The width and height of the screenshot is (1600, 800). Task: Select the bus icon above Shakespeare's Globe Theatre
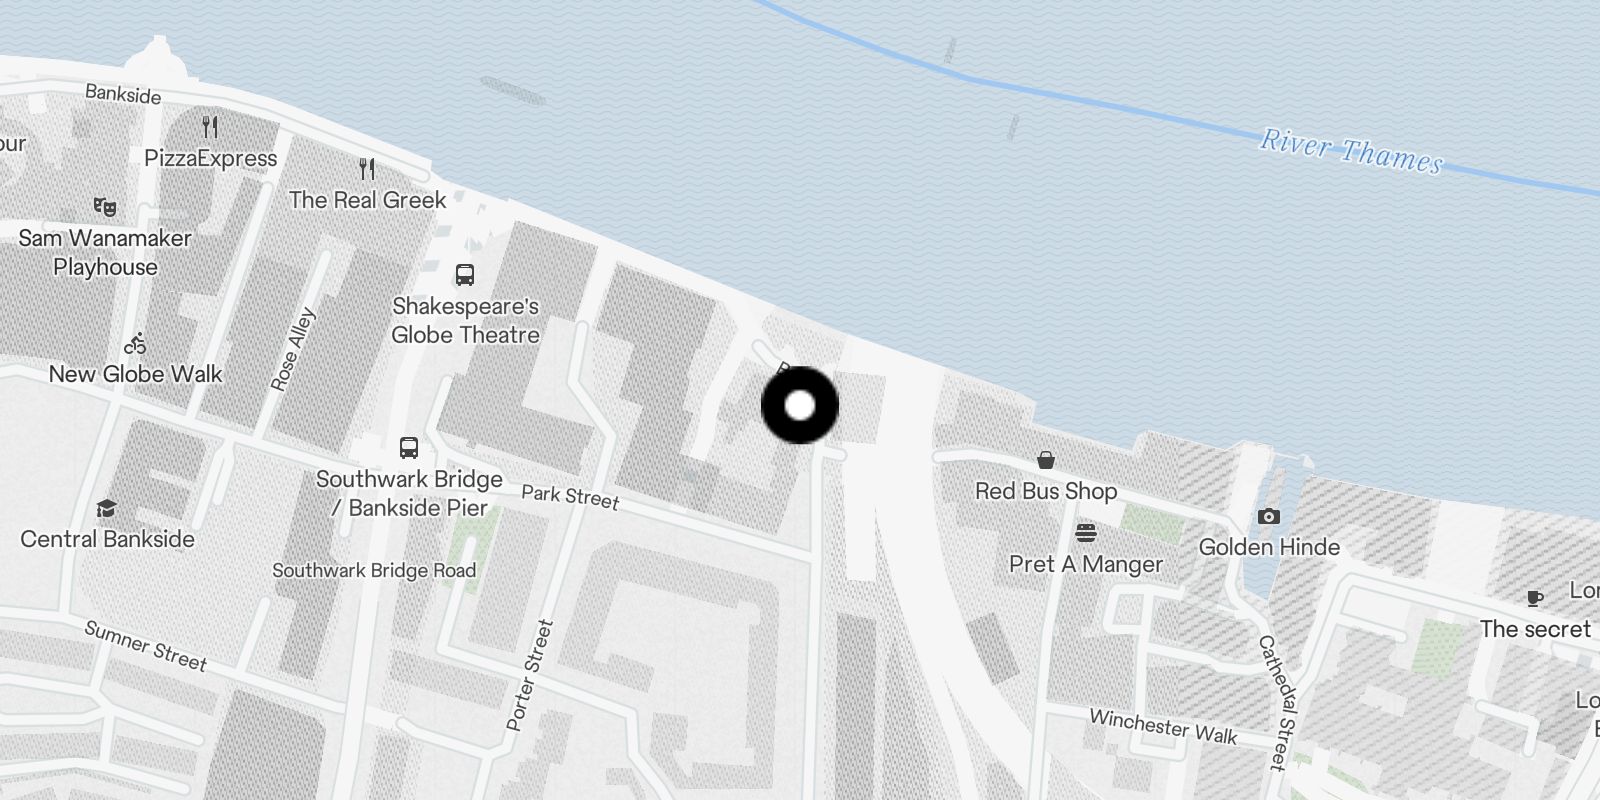click(x=464, y=274)
